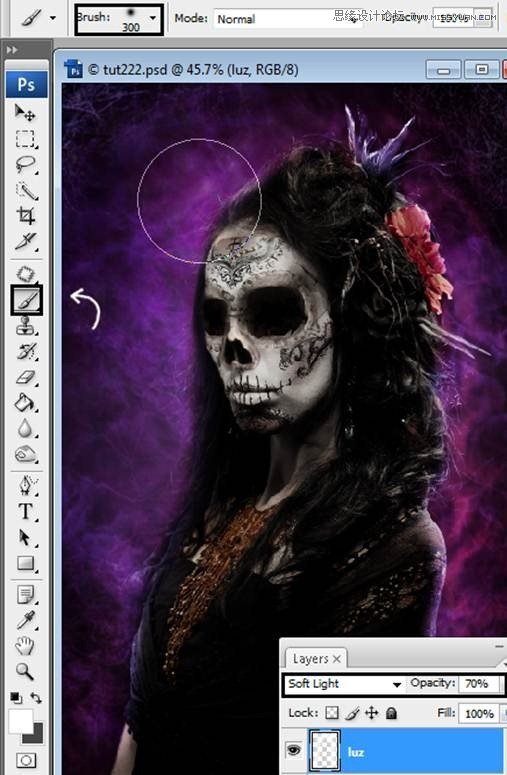Click the Brush tool icon in options bar
This screenshot has width=507, height=775.
[x=32, y=18]
